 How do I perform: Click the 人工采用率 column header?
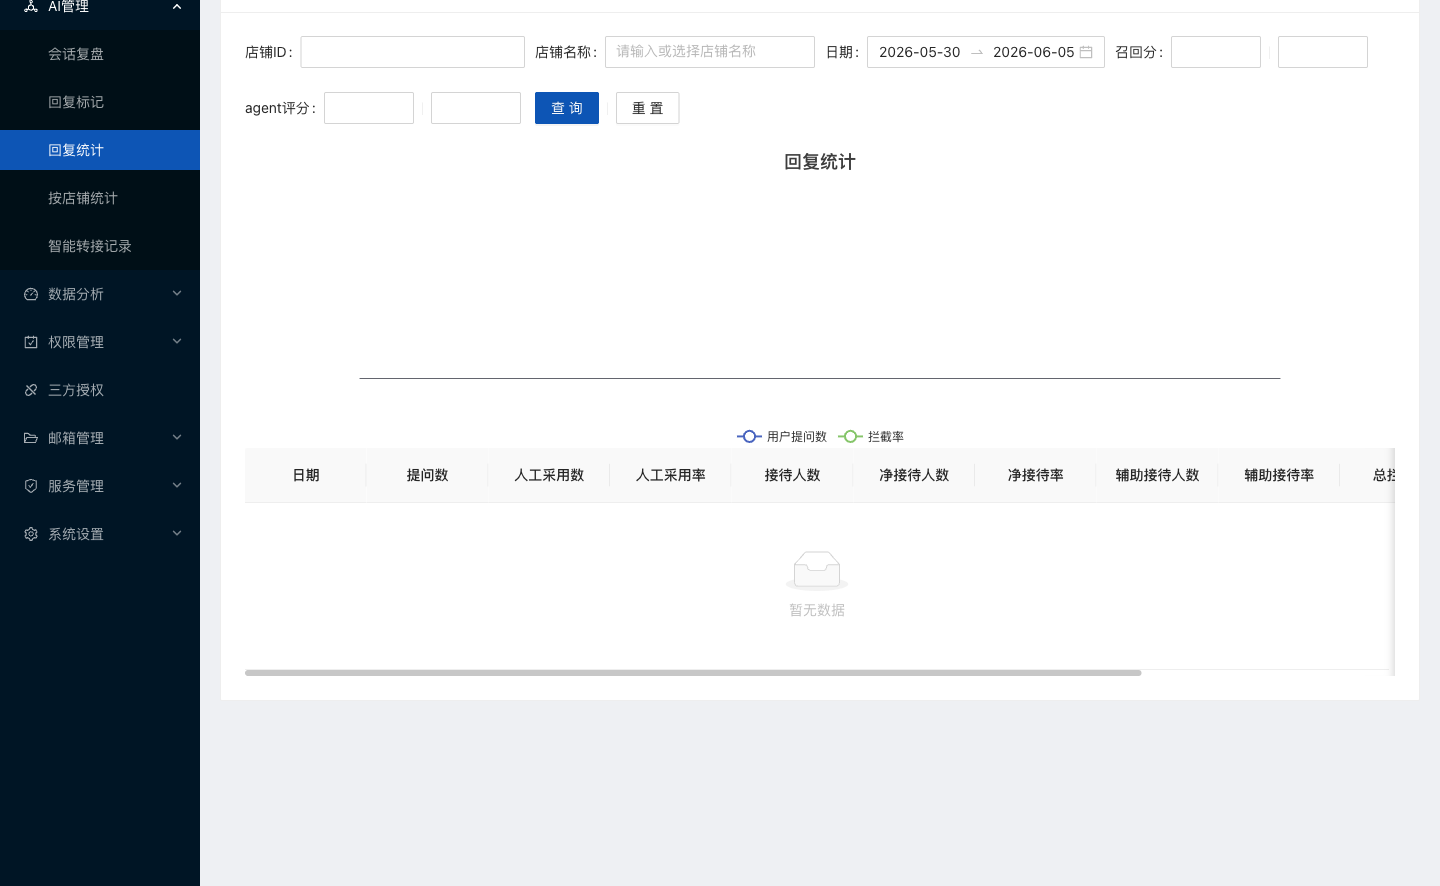pos(671,475)
